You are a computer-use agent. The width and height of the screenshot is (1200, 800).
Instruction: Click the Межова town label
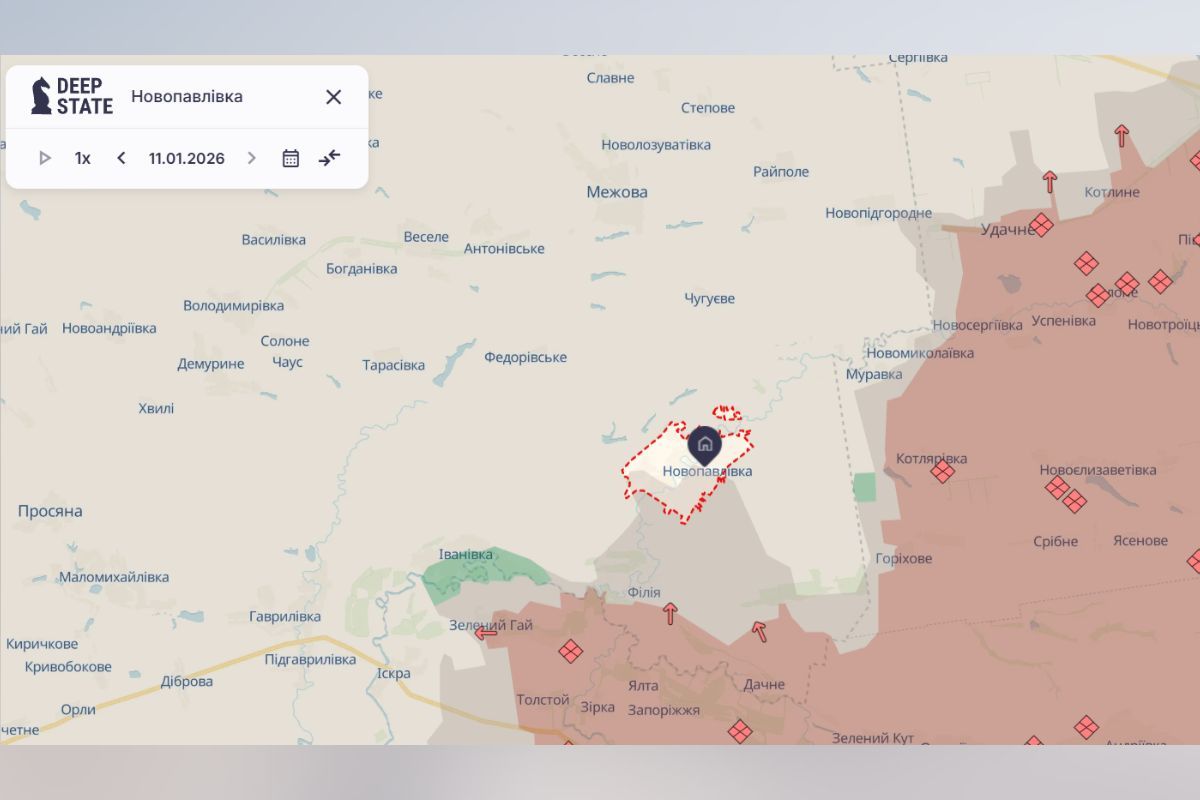pos(617,192)
